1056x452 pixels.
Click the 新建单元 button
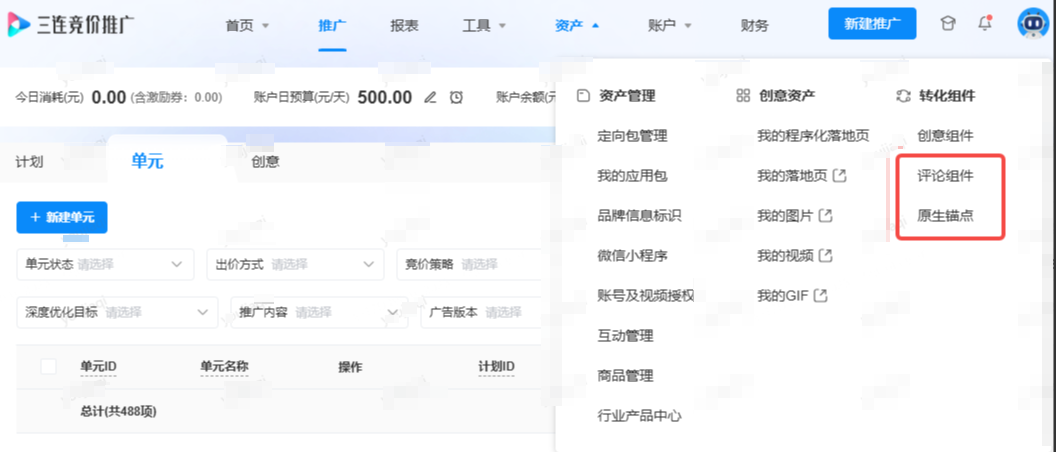click(62, 218)
